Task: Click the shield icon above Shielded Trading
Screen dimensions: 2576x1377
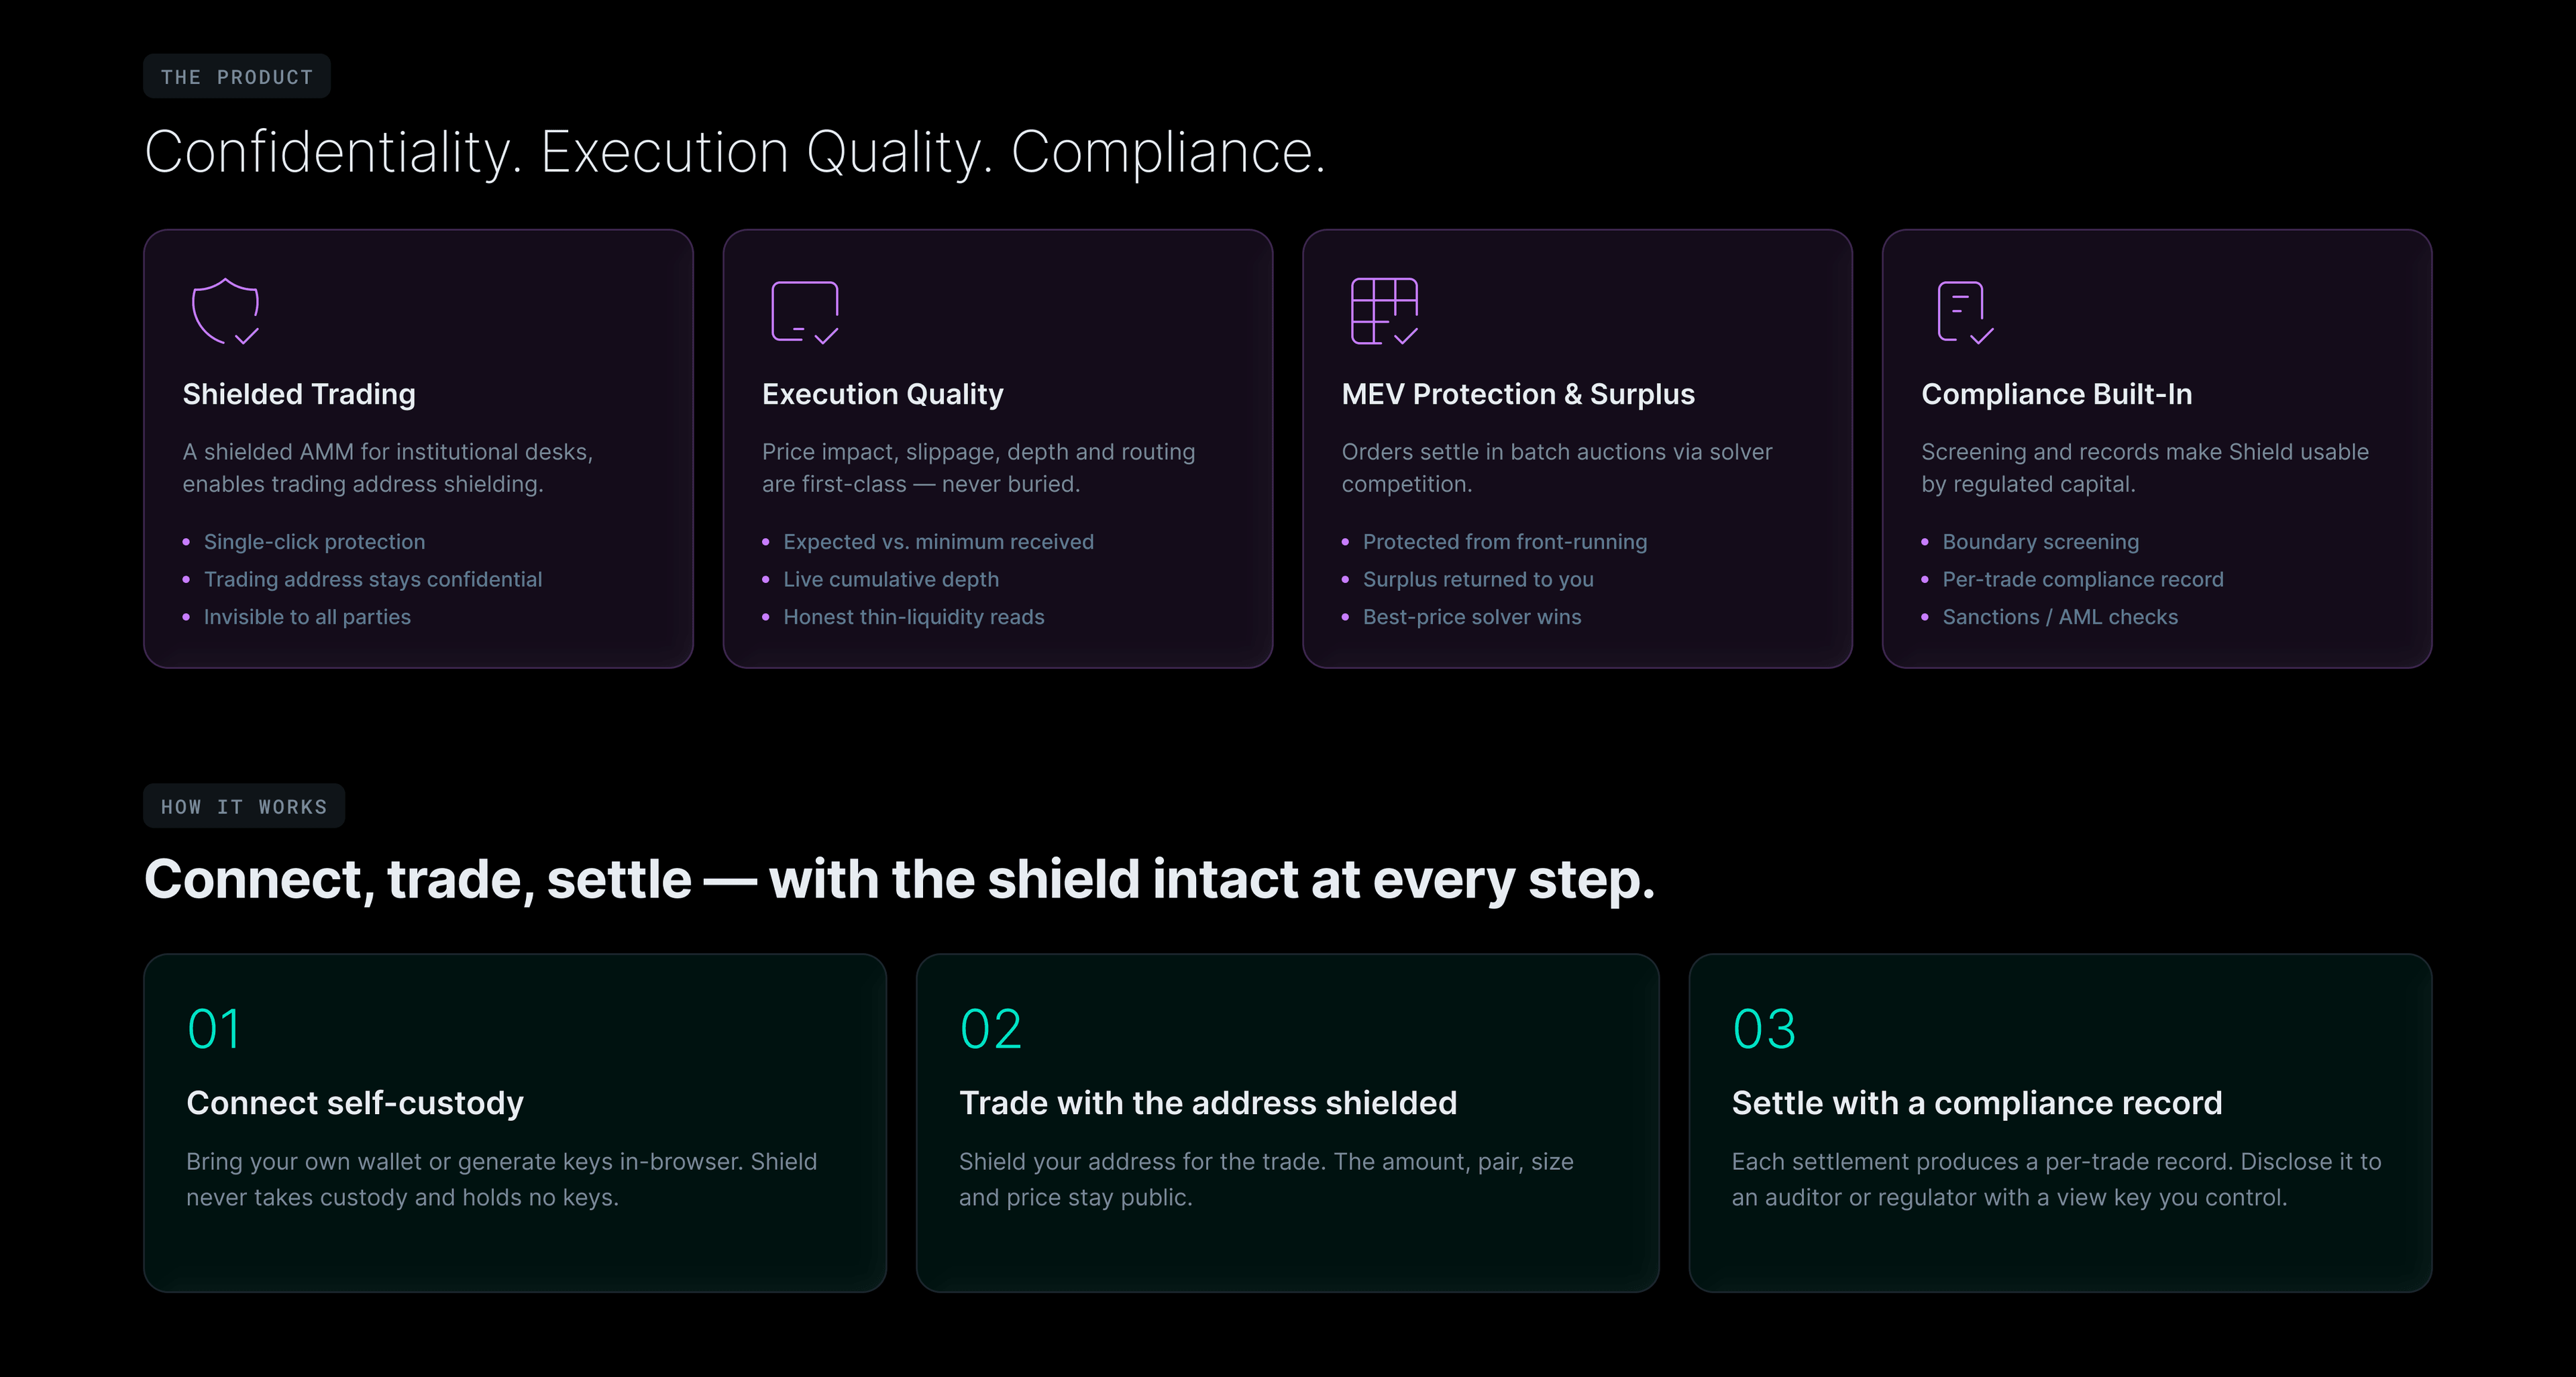Action: [x=225, y=311]
